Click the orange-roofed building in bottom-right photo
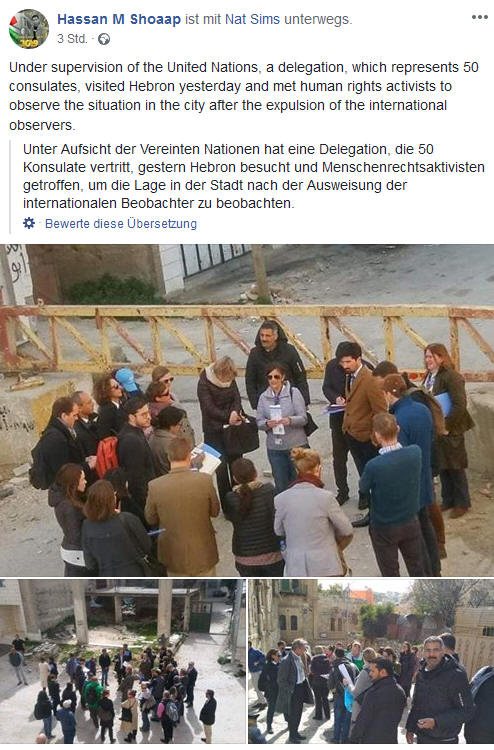Viewport: 494px width, 750px height. (361, 596)
